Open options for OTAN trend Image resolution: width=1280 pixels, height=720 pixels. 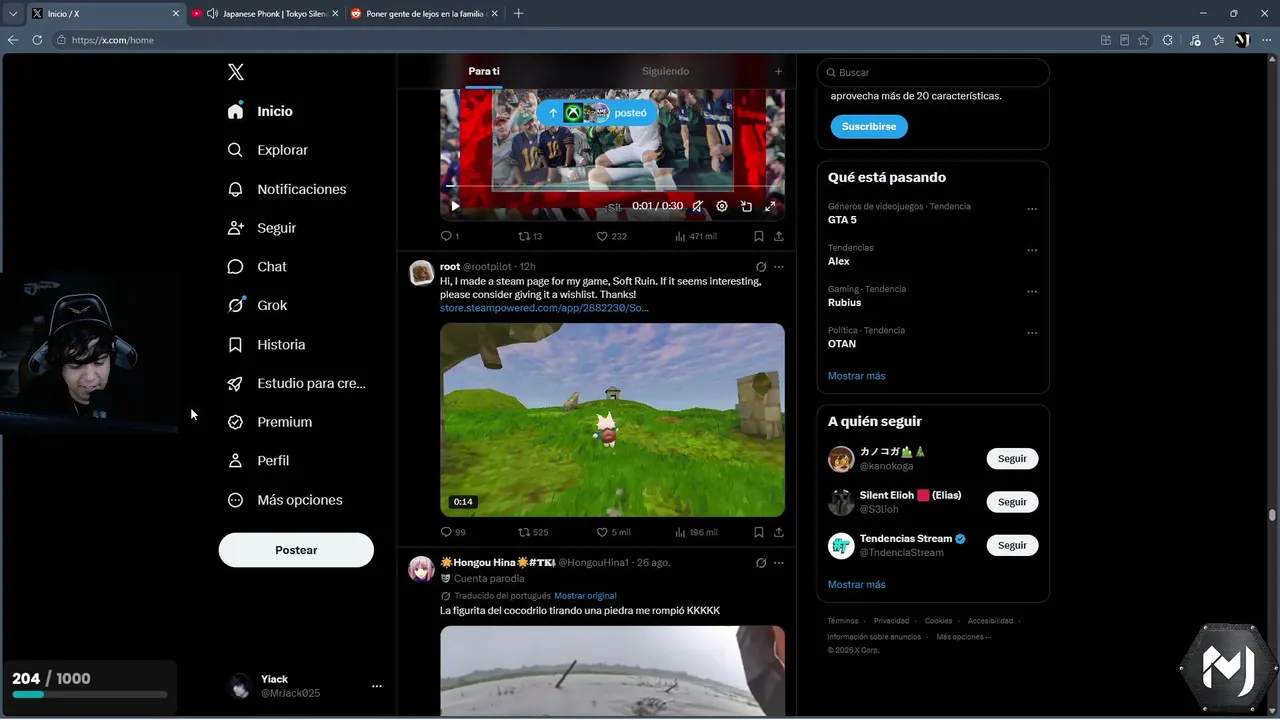tap(1032, 333)
